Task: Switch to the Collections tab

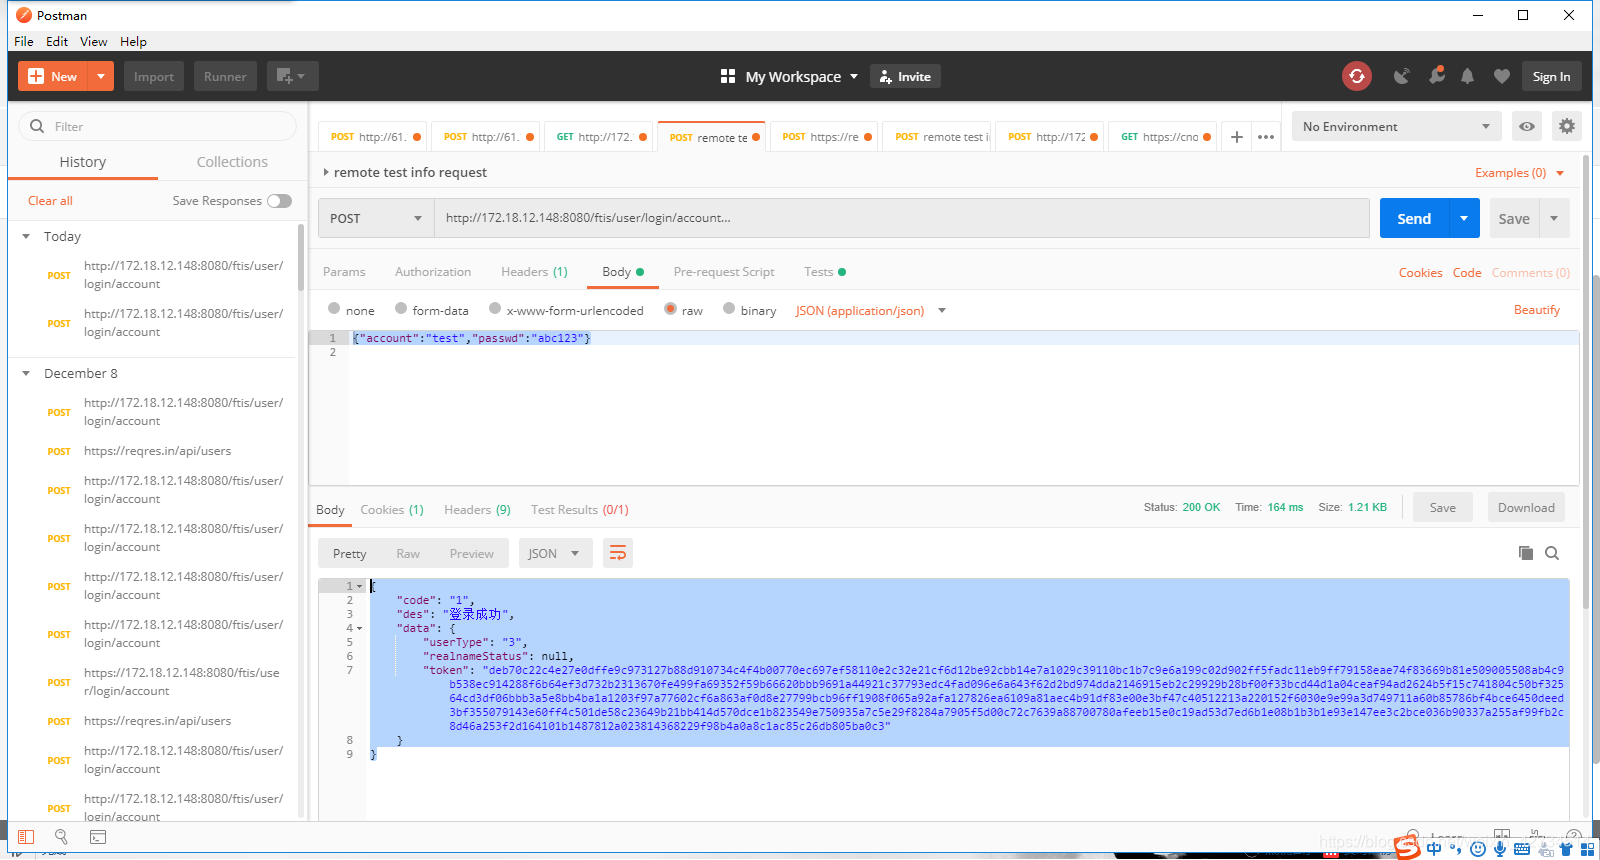Action: [232, 162]
